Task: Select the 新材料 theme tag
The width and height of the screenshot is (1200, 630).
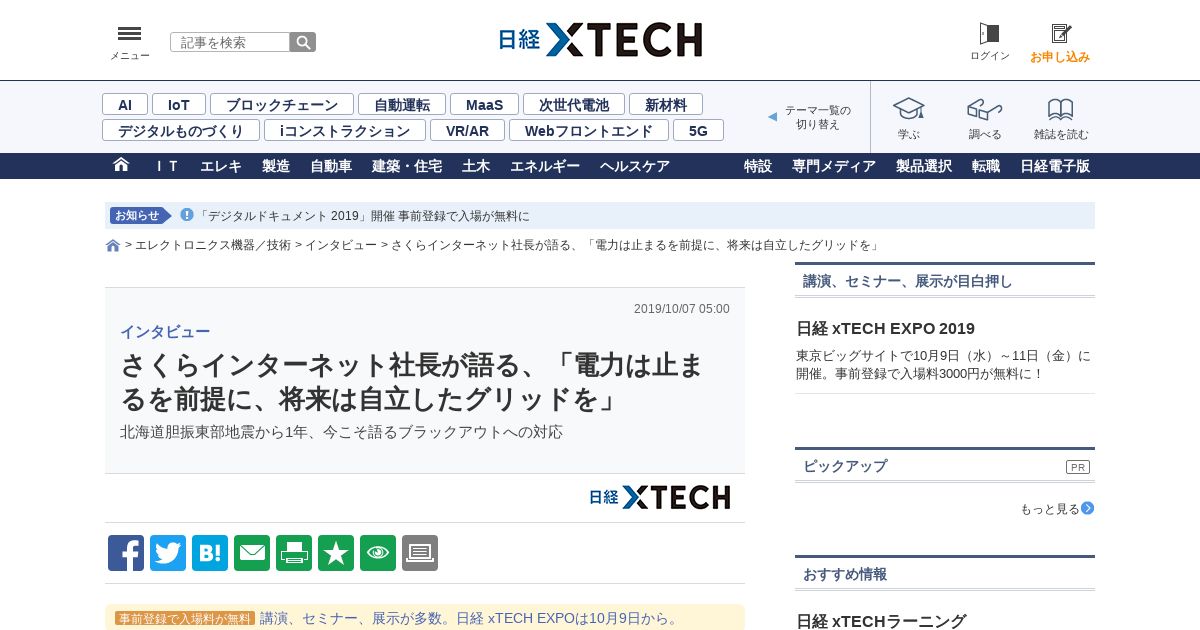Action: pos(666,104)
